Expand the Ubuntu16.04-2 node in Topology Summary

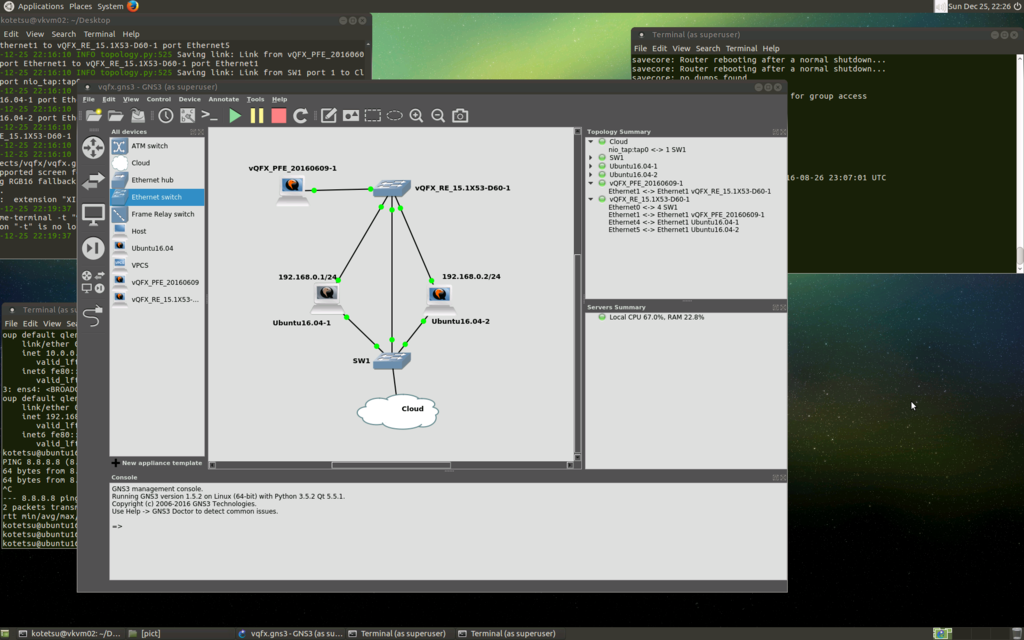click(591, 175)
